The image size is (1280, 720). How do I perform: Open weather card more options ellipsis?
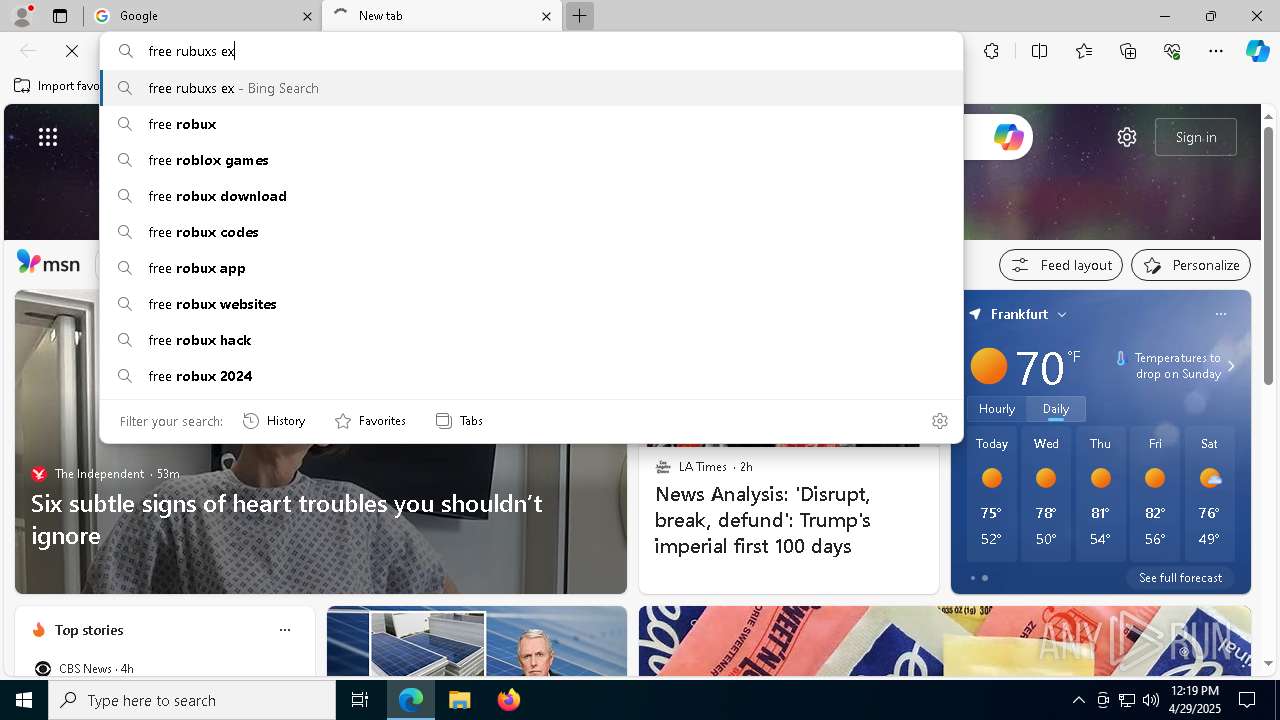click(1220, 314)
